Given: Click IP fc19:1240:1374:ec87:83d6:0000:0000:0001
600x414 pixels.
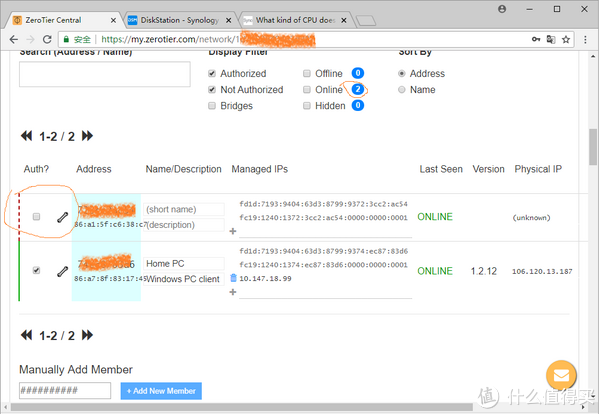Looking at the screenshot, I should (x=323, y=265).
